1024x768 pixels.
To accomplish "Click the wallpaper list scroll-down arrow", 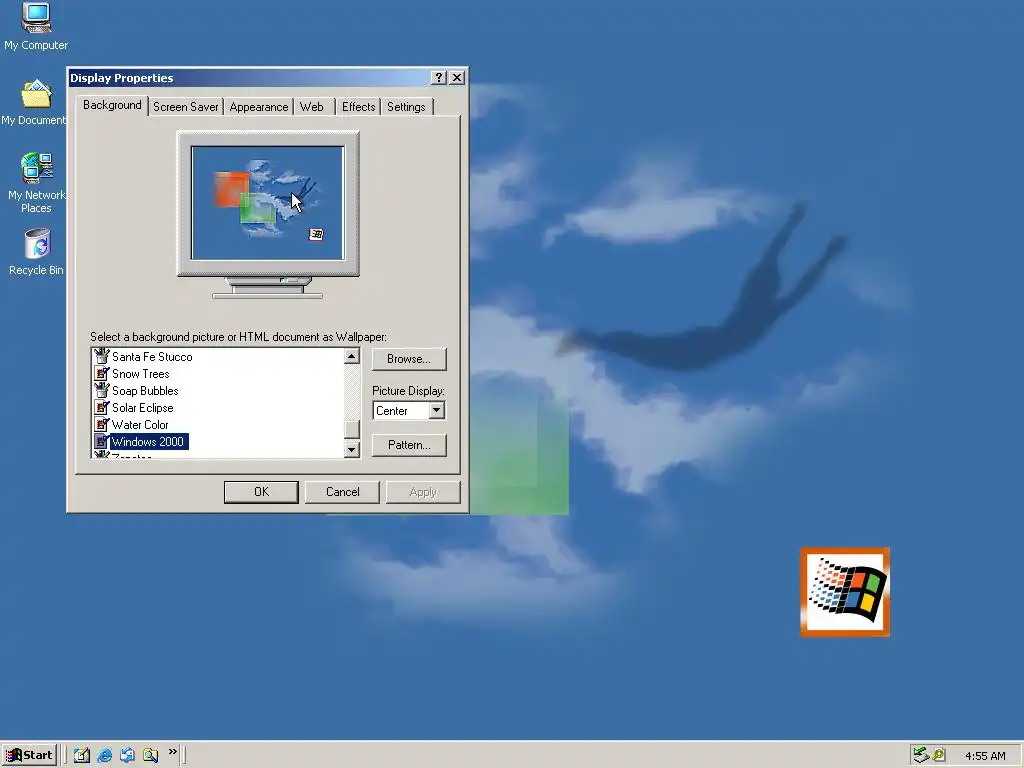I will (x=352, y=449).
